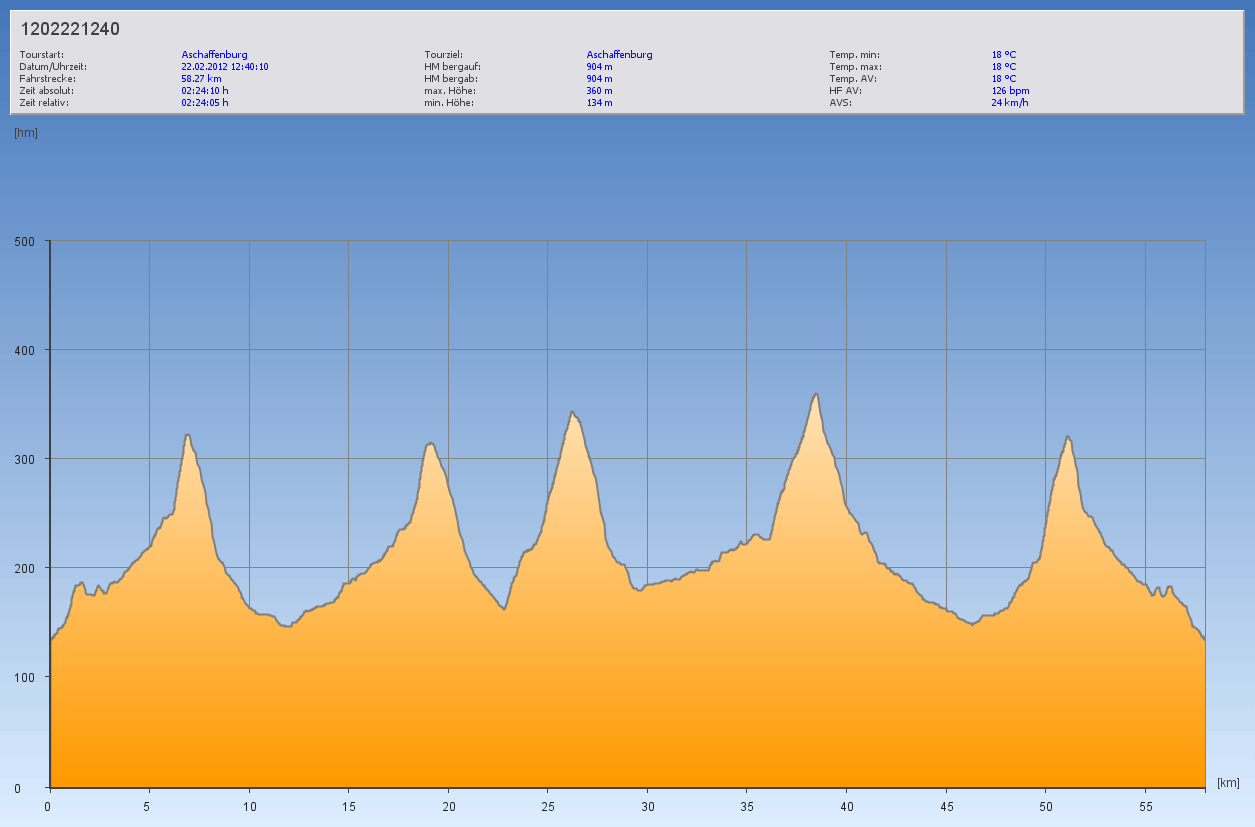Click the [km] horizontal axis unit label
The width and height of the screenshot is (1255, 827).
pos(1228,783)
